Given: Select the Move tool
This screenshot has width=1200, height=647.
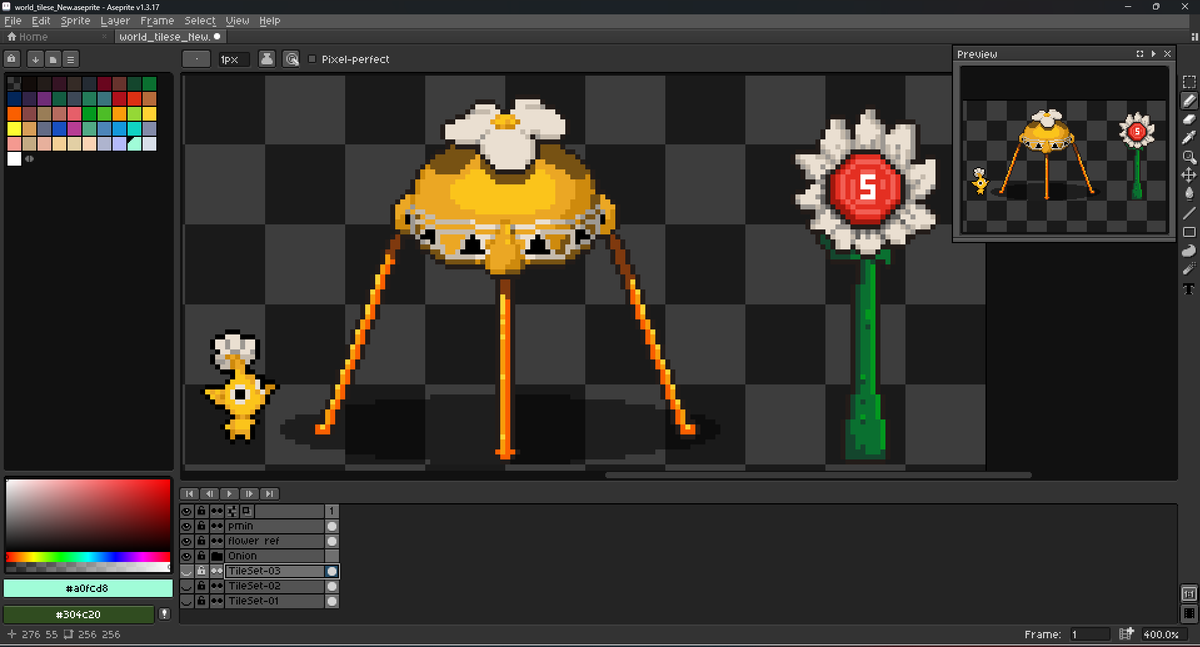Looking at the screenshot, I should tap(1189, 175).
